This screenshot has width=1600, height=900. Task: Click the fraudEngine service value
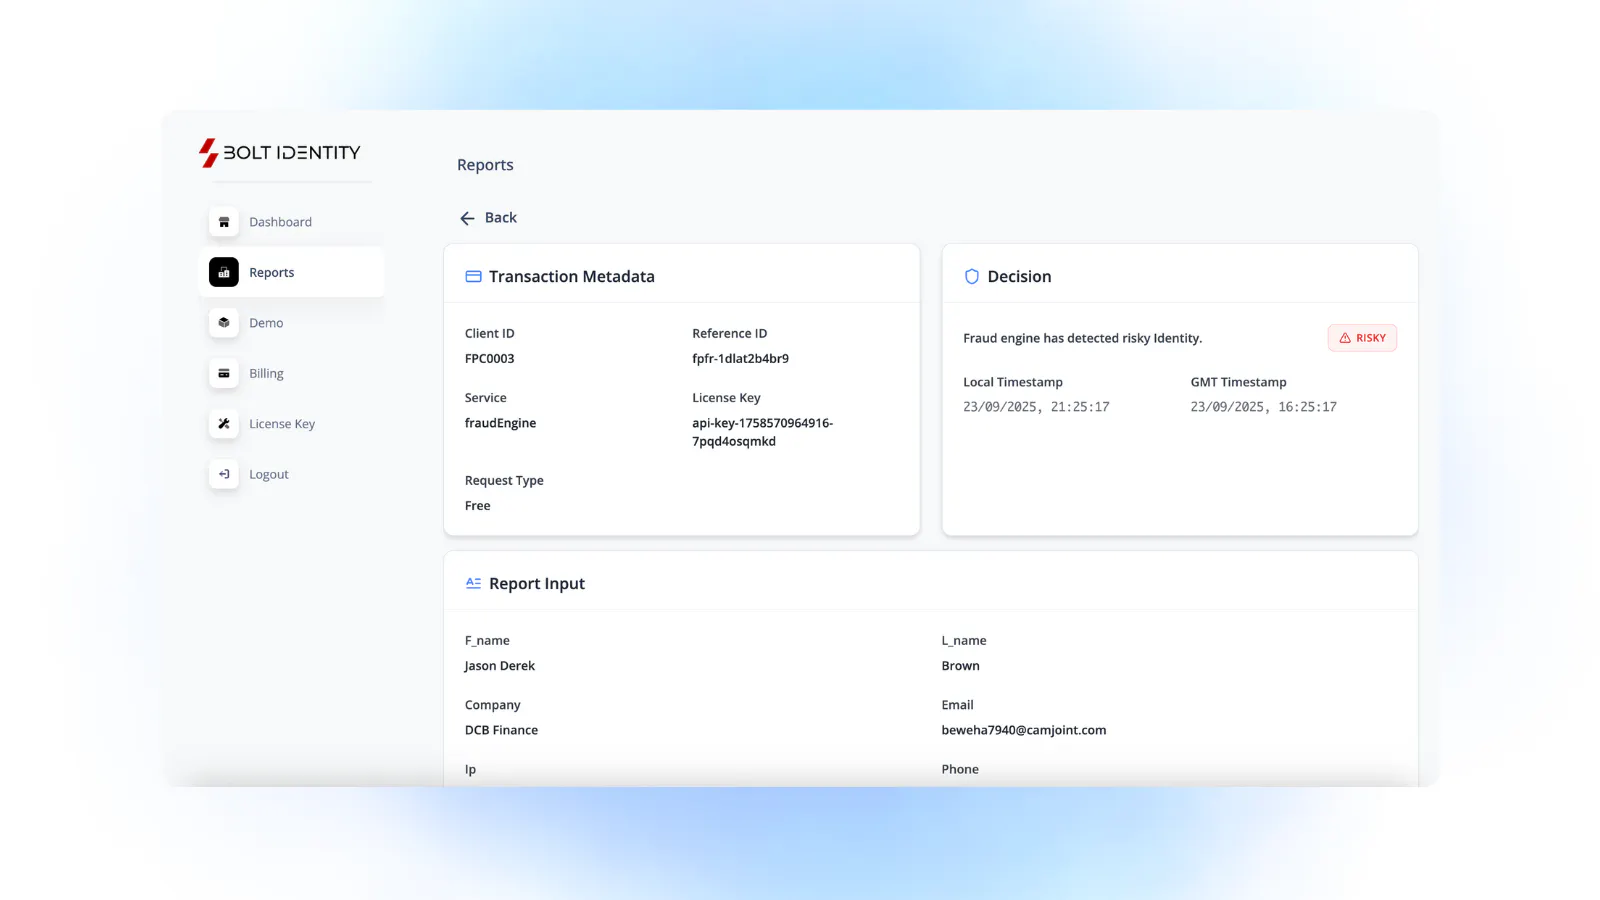[x=500, y=423]
